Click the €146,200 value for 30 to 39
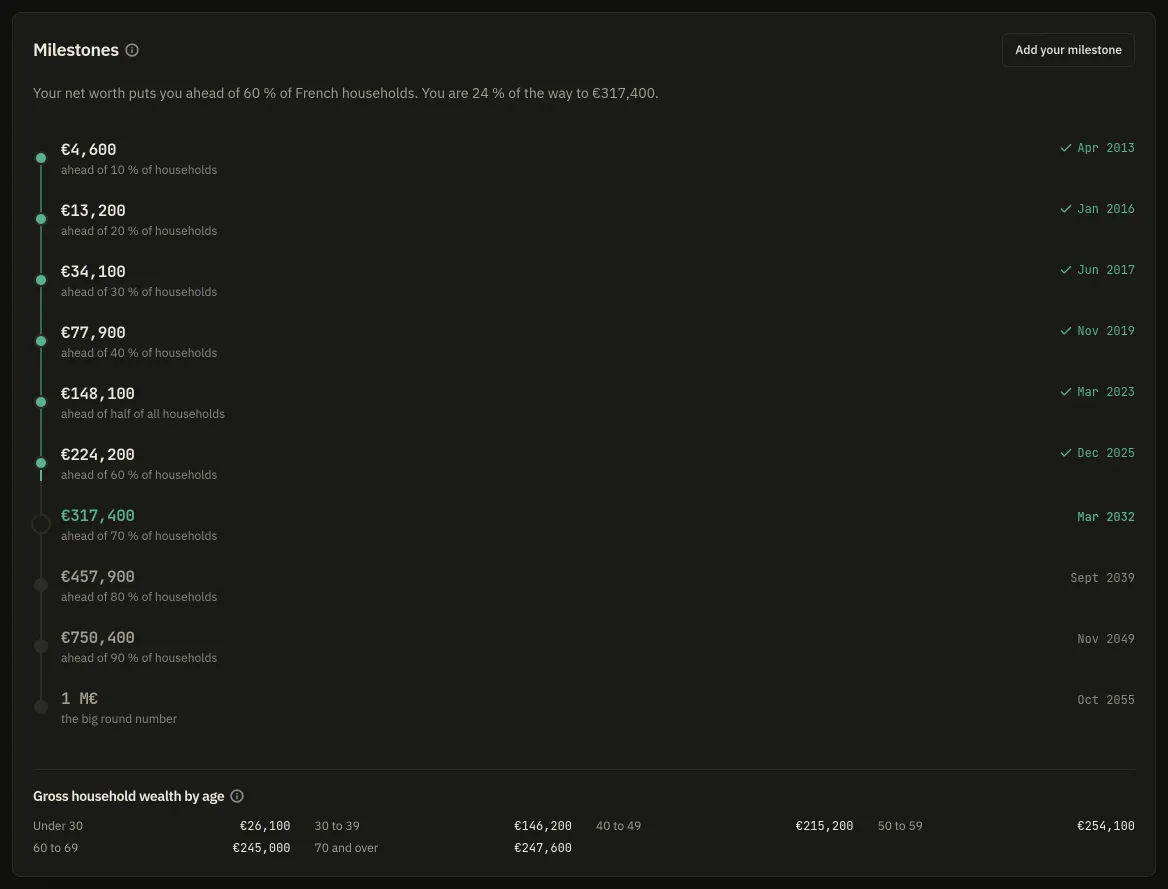The height and width of the screenshot is (889, 1168). tap(542, 826)
